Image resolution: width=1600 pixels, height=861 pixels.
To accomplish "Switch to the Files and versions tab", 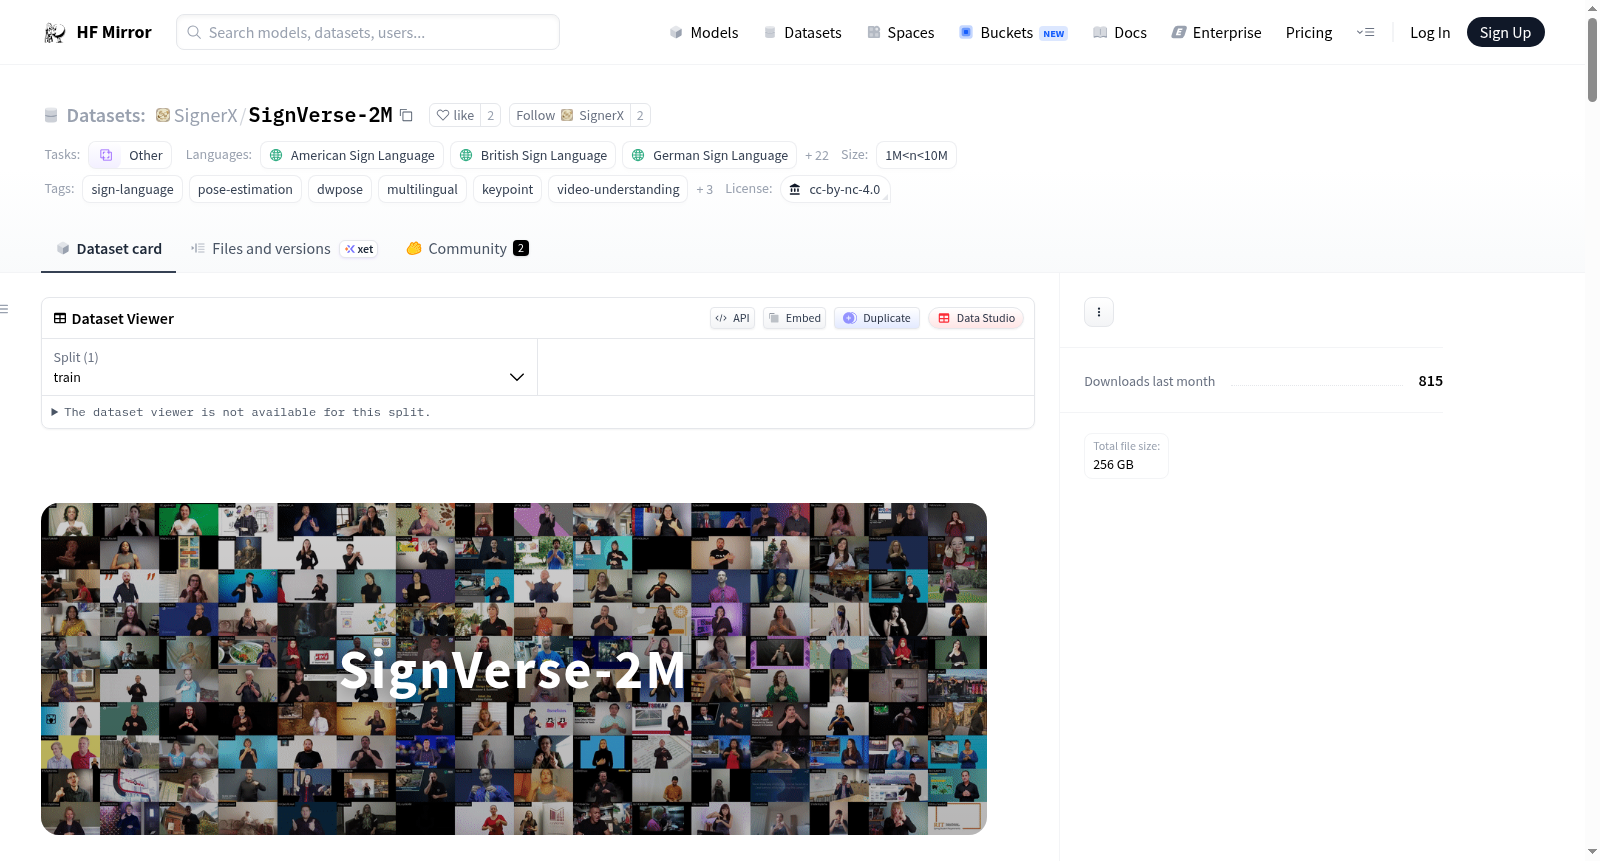I will [x=284, y=249].
